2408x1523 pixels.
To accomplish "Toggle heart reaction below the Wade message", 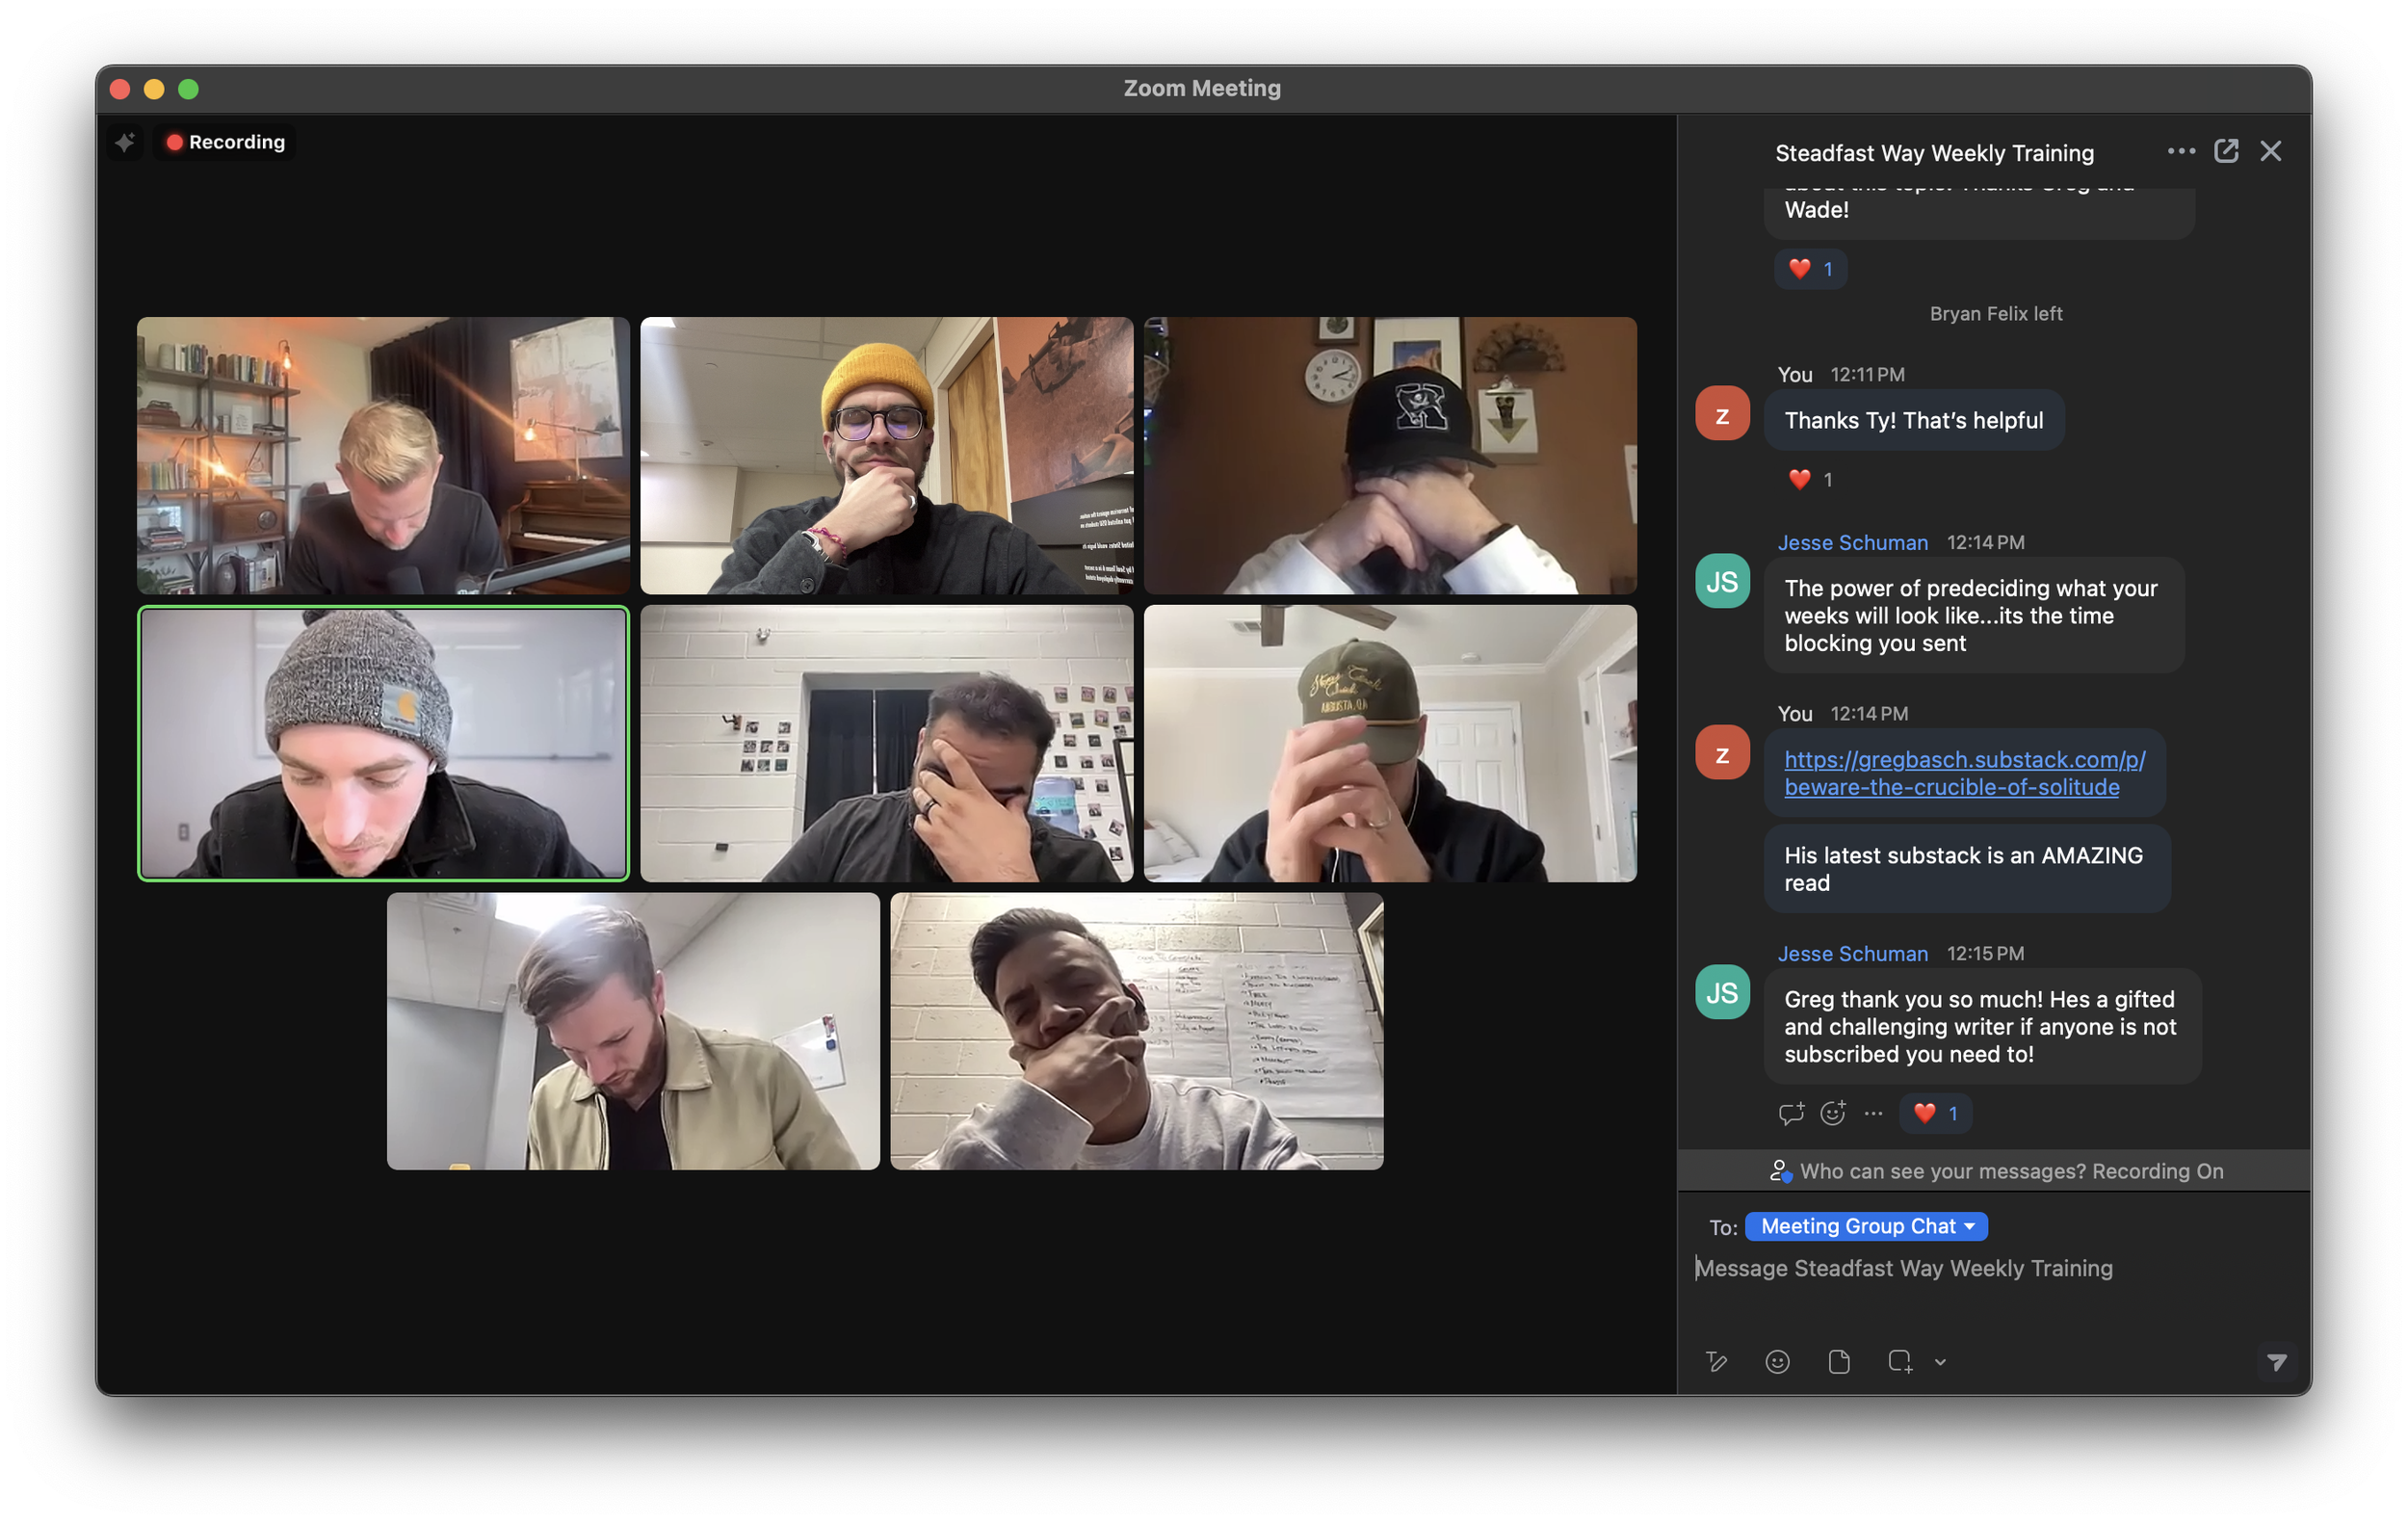I will tap(1810, 268).
